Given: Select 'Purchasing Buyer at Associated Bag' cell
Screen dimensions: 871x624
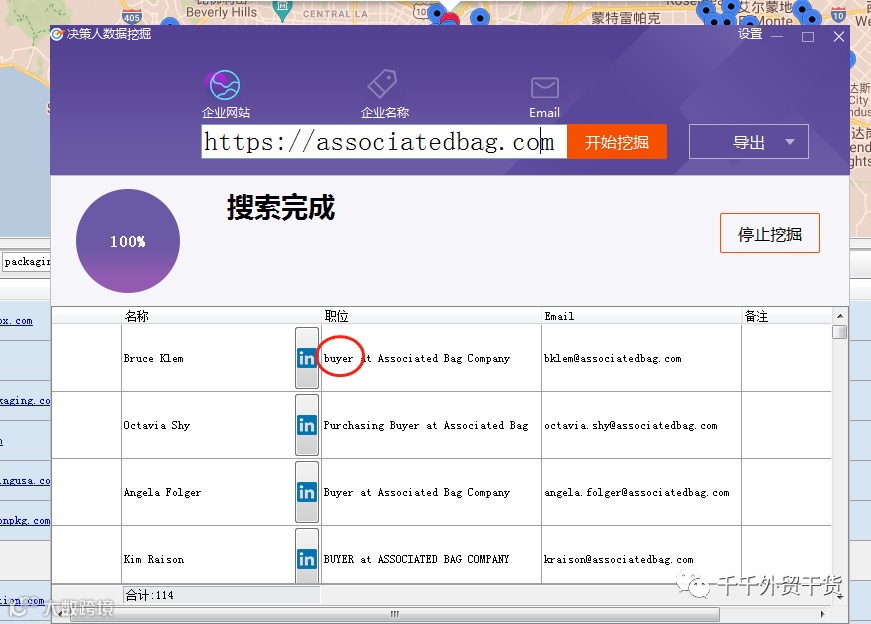Looking at the screenshot, I should 431,425.
